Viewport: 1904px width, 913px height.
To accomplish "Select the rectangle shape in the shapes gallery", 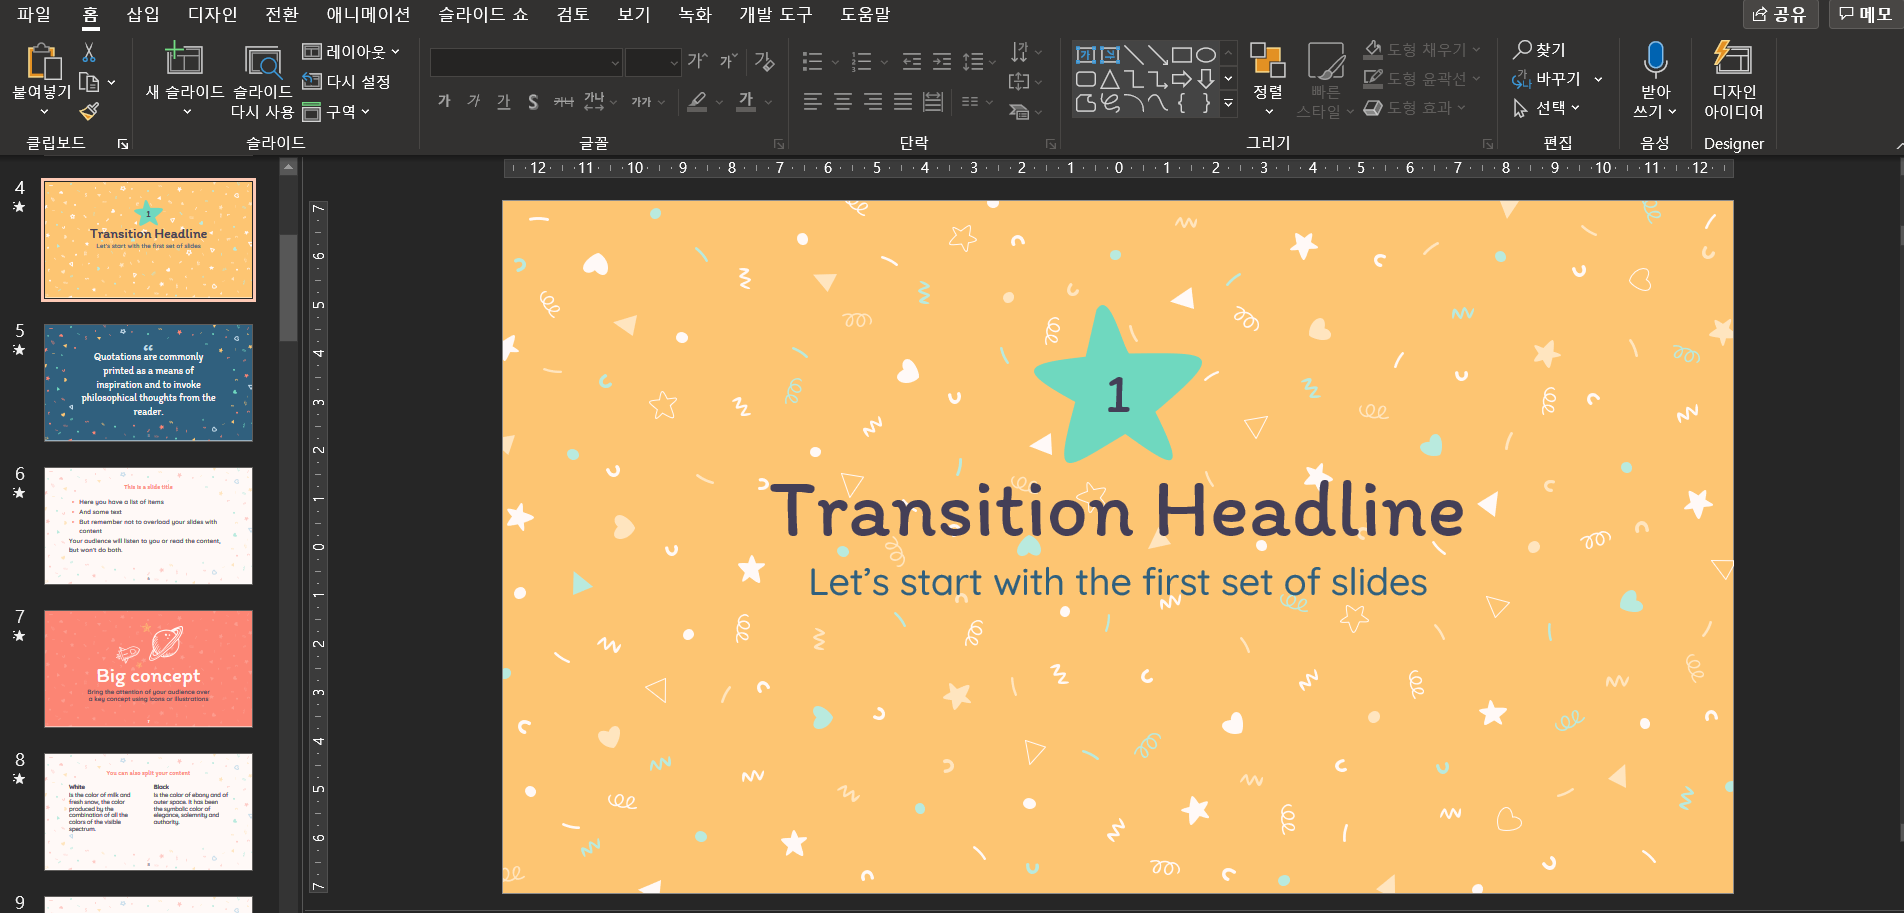I will tap(1182, 54).
